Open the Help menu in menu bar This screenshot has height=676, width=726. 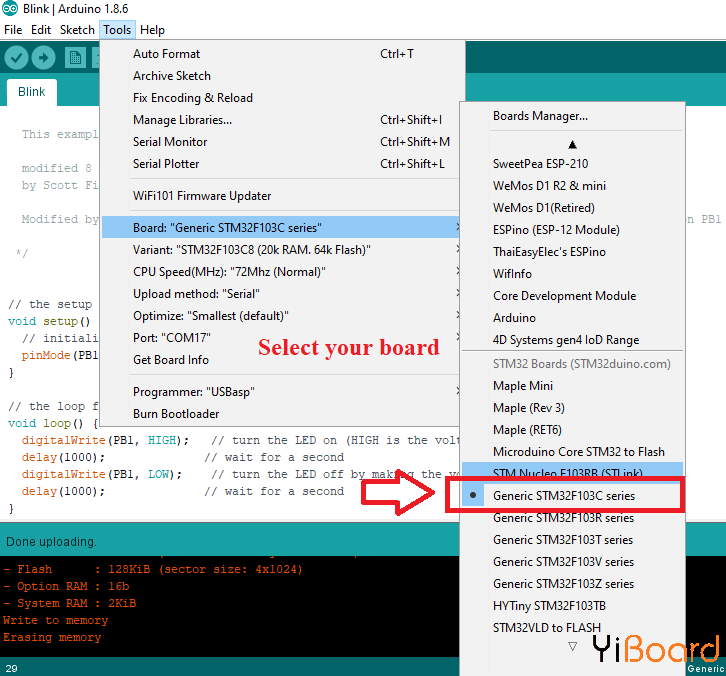pos(152,30)
